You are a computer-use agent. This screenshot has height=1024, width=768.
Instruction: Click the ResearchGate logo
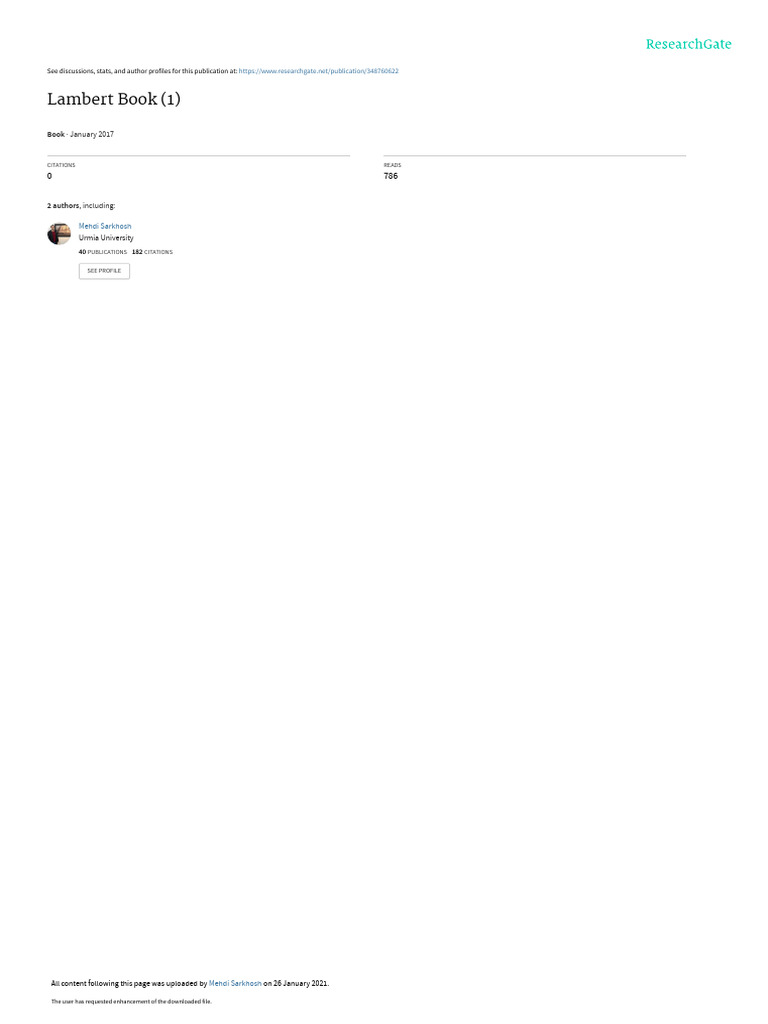point(688,44)
